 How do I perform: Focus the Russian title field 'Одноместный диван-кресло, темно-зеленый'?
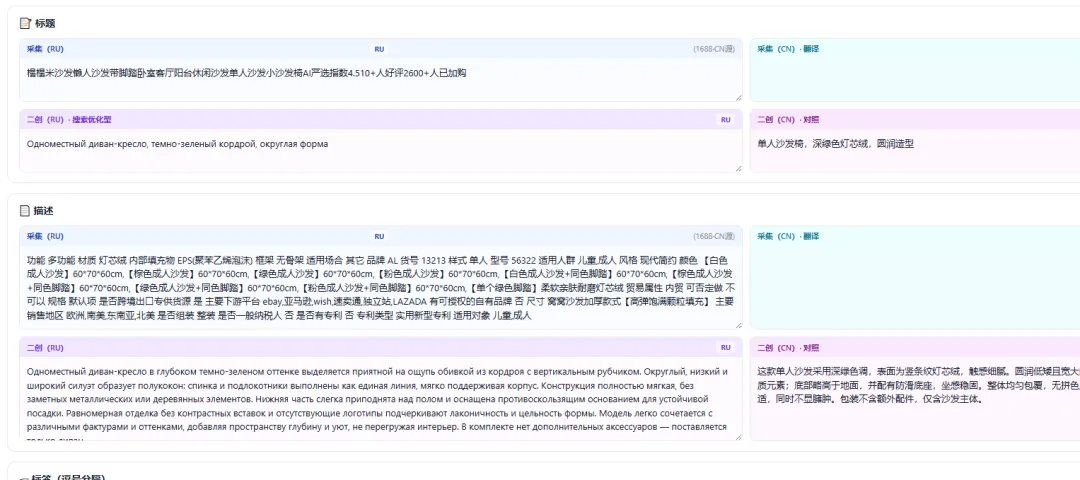click(381, 151)
